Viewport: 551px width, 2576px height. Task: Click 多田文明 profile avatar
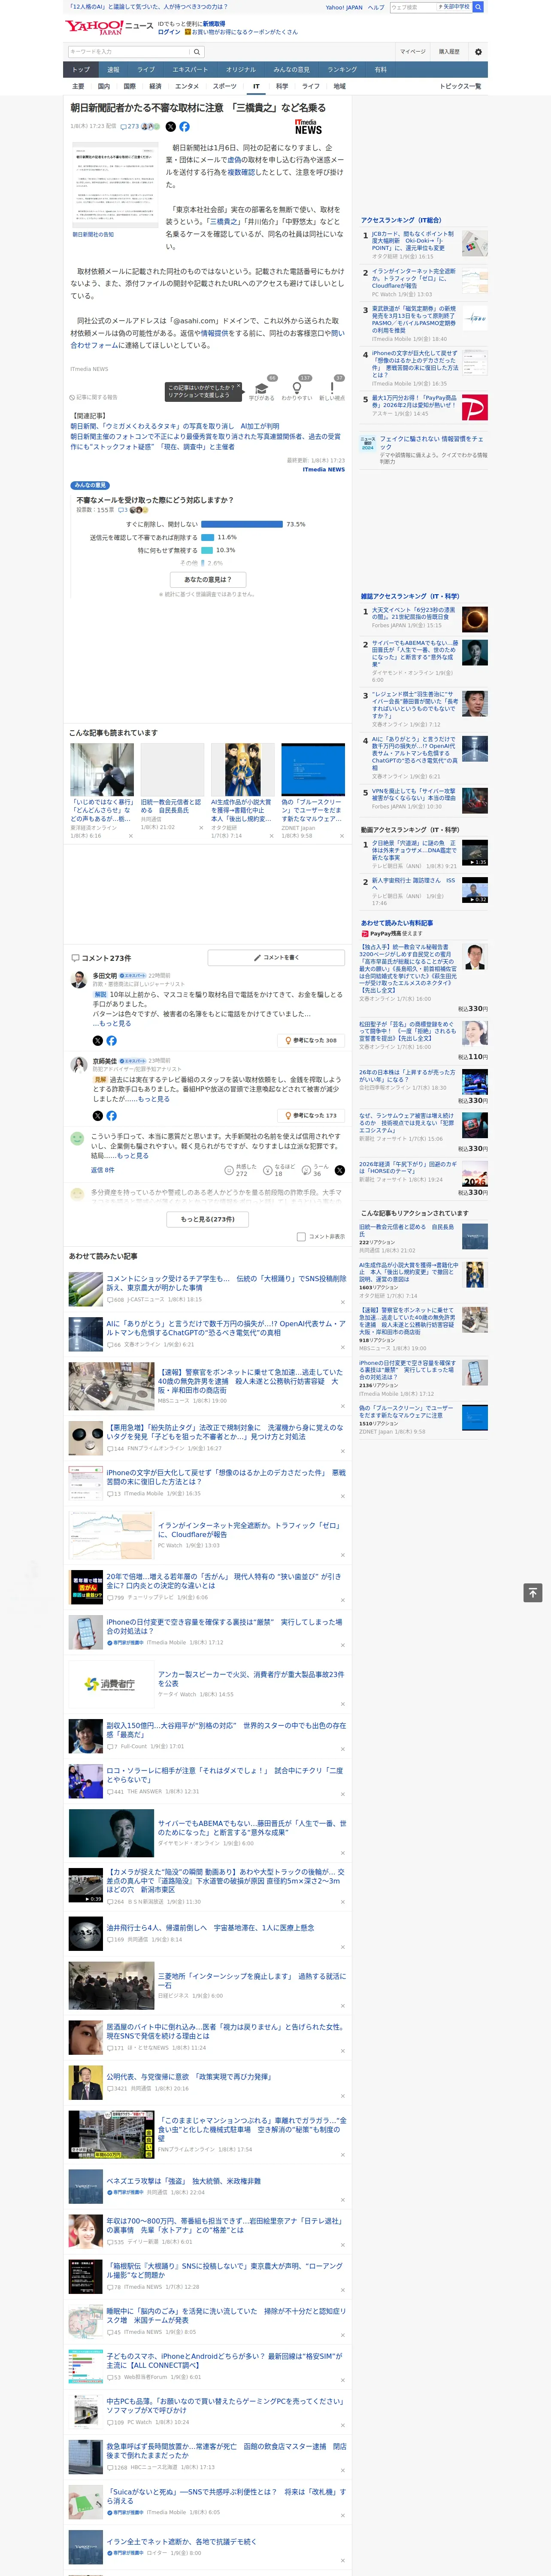pyautogui.click(x=78, y=980)
